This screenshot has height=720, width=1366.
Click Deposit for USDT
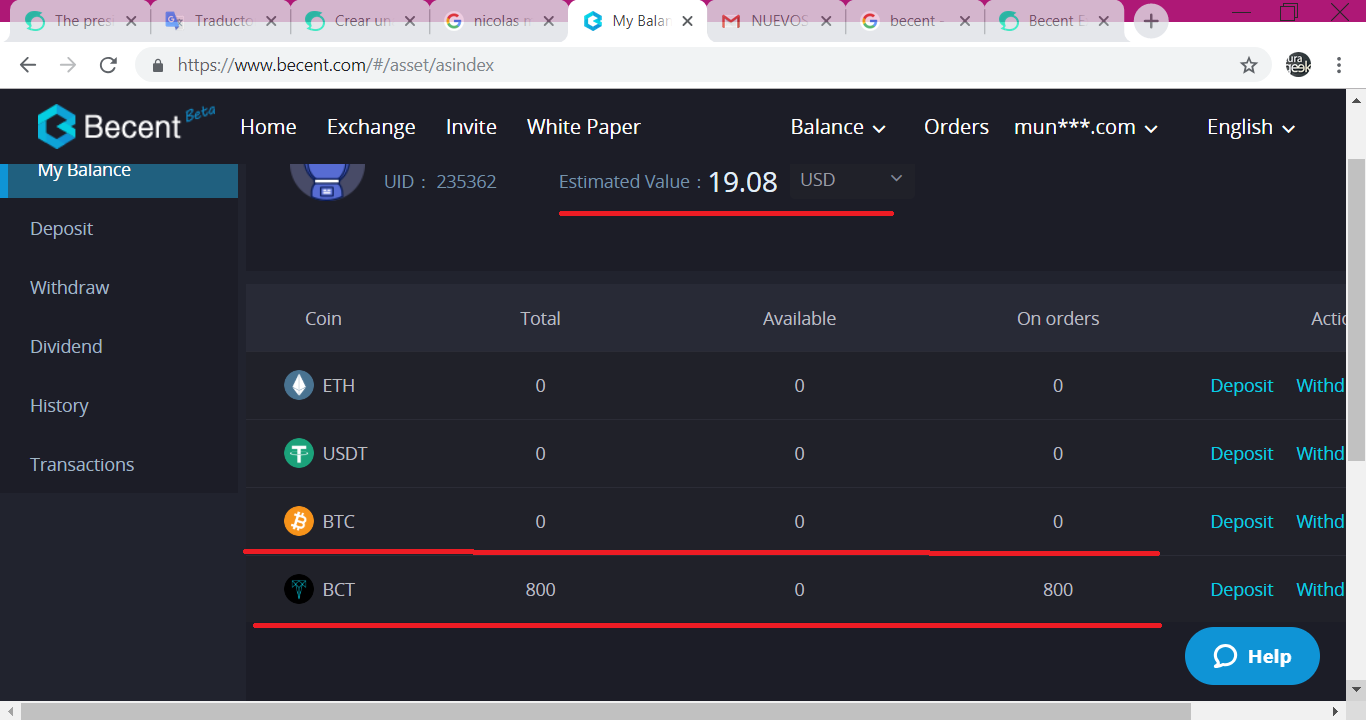click(x=1242, y=454)
